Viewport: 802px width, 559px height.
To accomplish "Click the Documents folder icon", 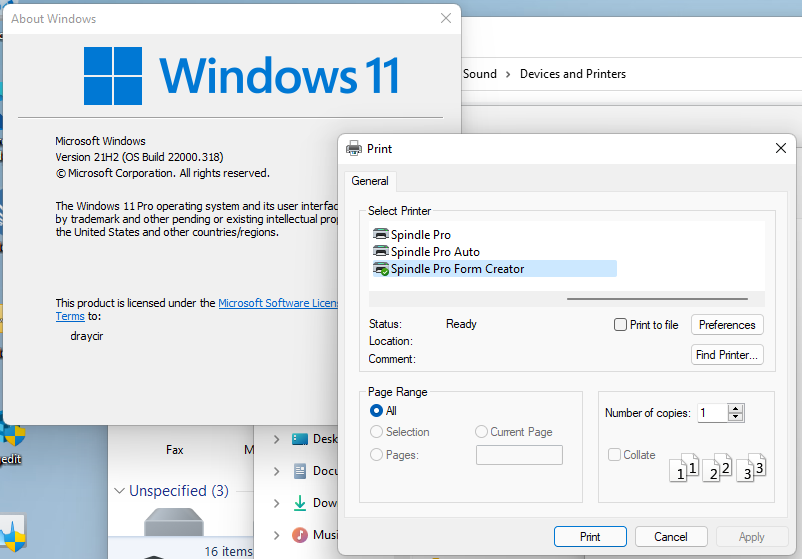I will (300, 471).
